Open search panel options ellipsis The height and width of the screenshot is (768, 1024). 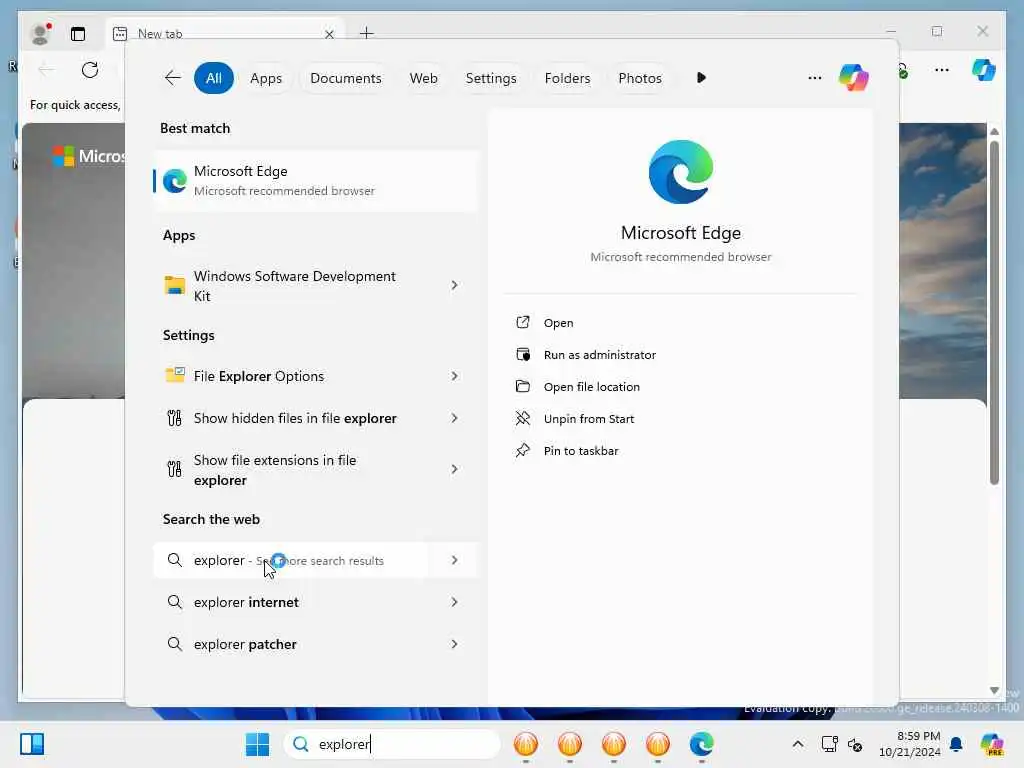(x=814, y=78)
